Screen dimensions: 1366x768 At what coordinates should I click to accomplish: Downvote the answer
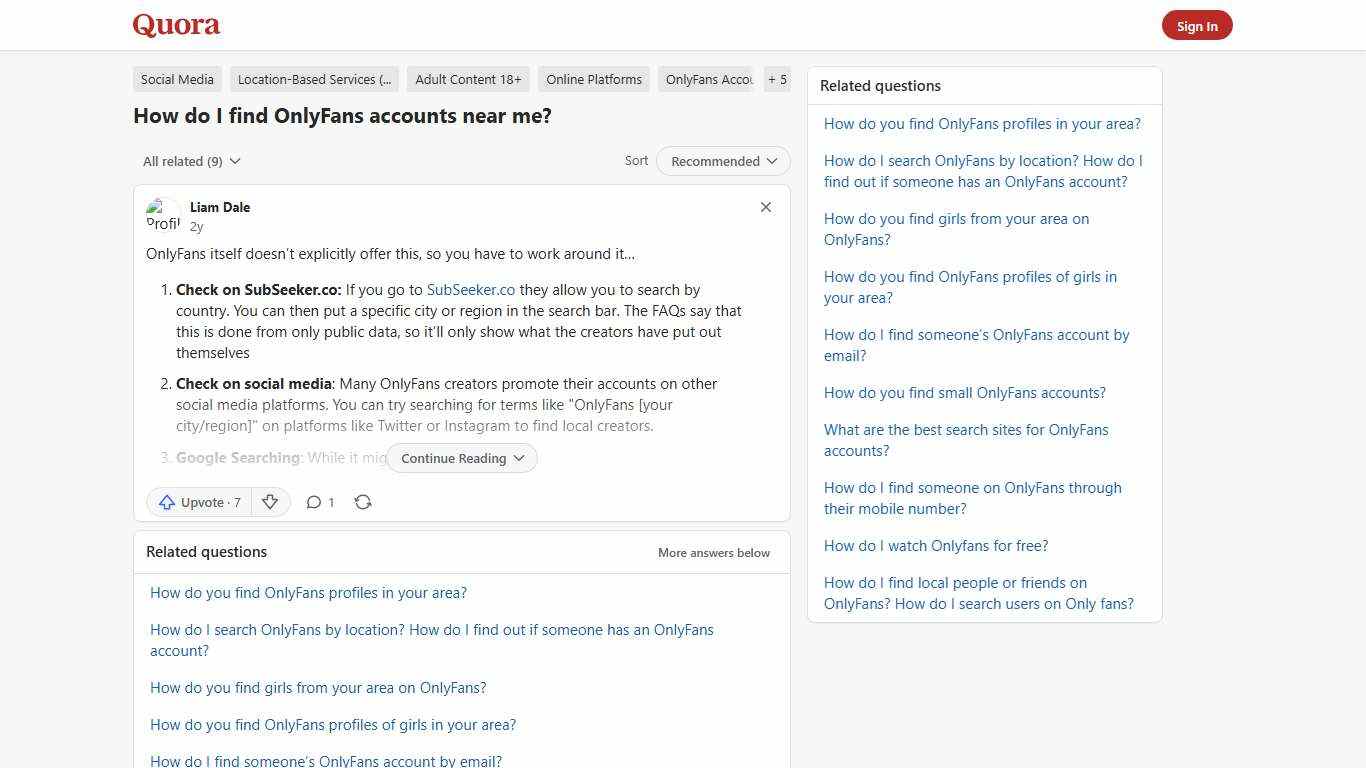pos(270,502)
